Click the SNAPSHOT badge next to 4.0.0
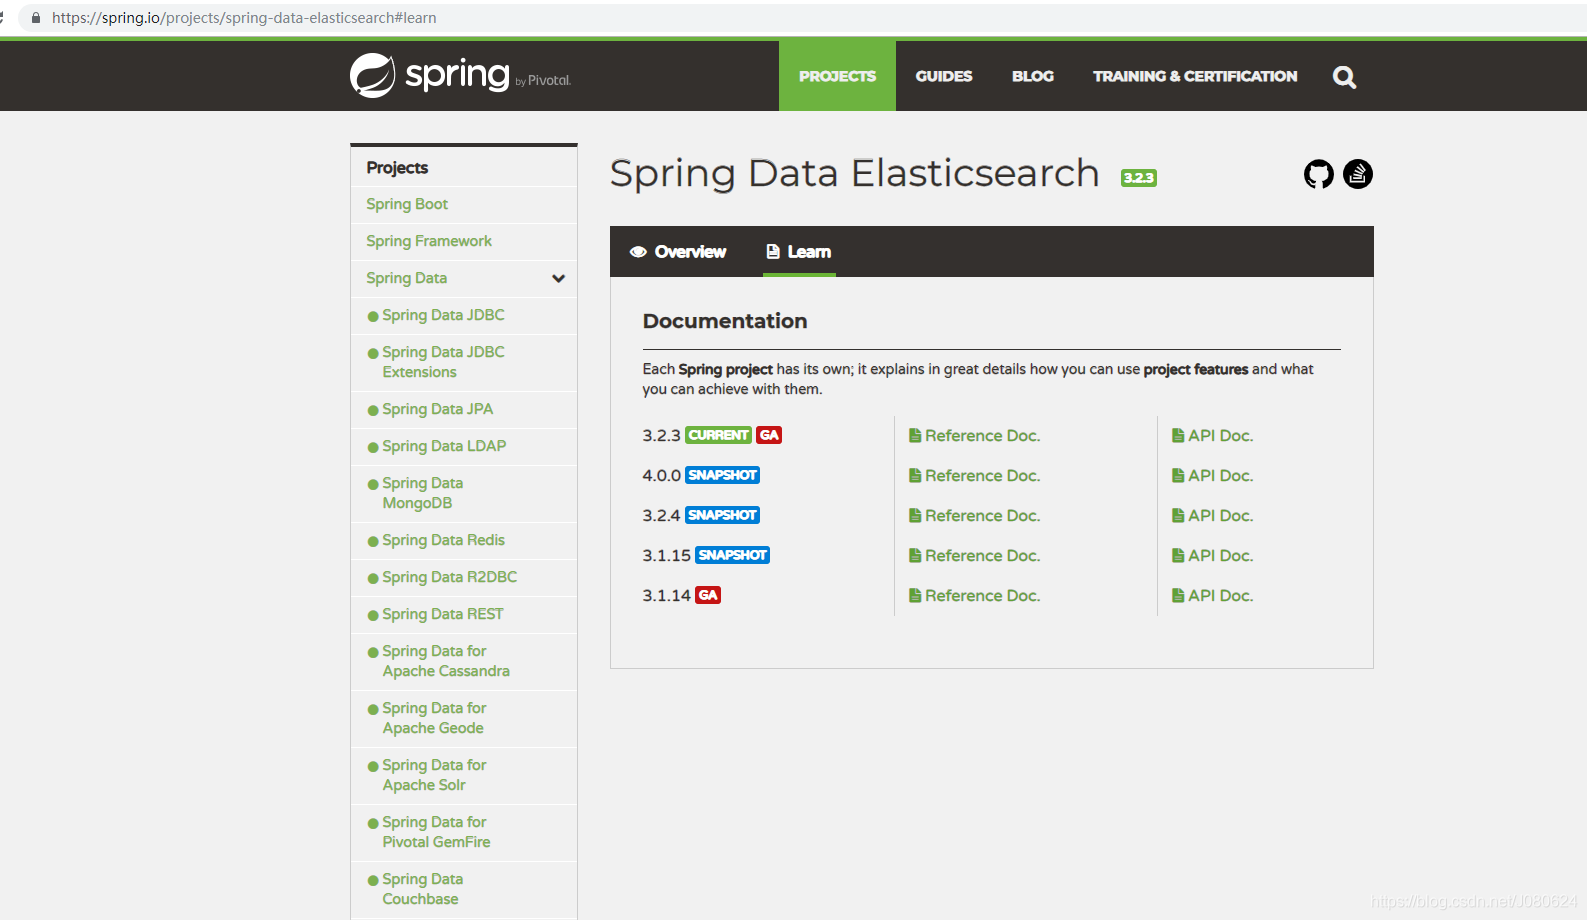The height and width of the screenshot is (920, 1587). (x=722, y=475)
